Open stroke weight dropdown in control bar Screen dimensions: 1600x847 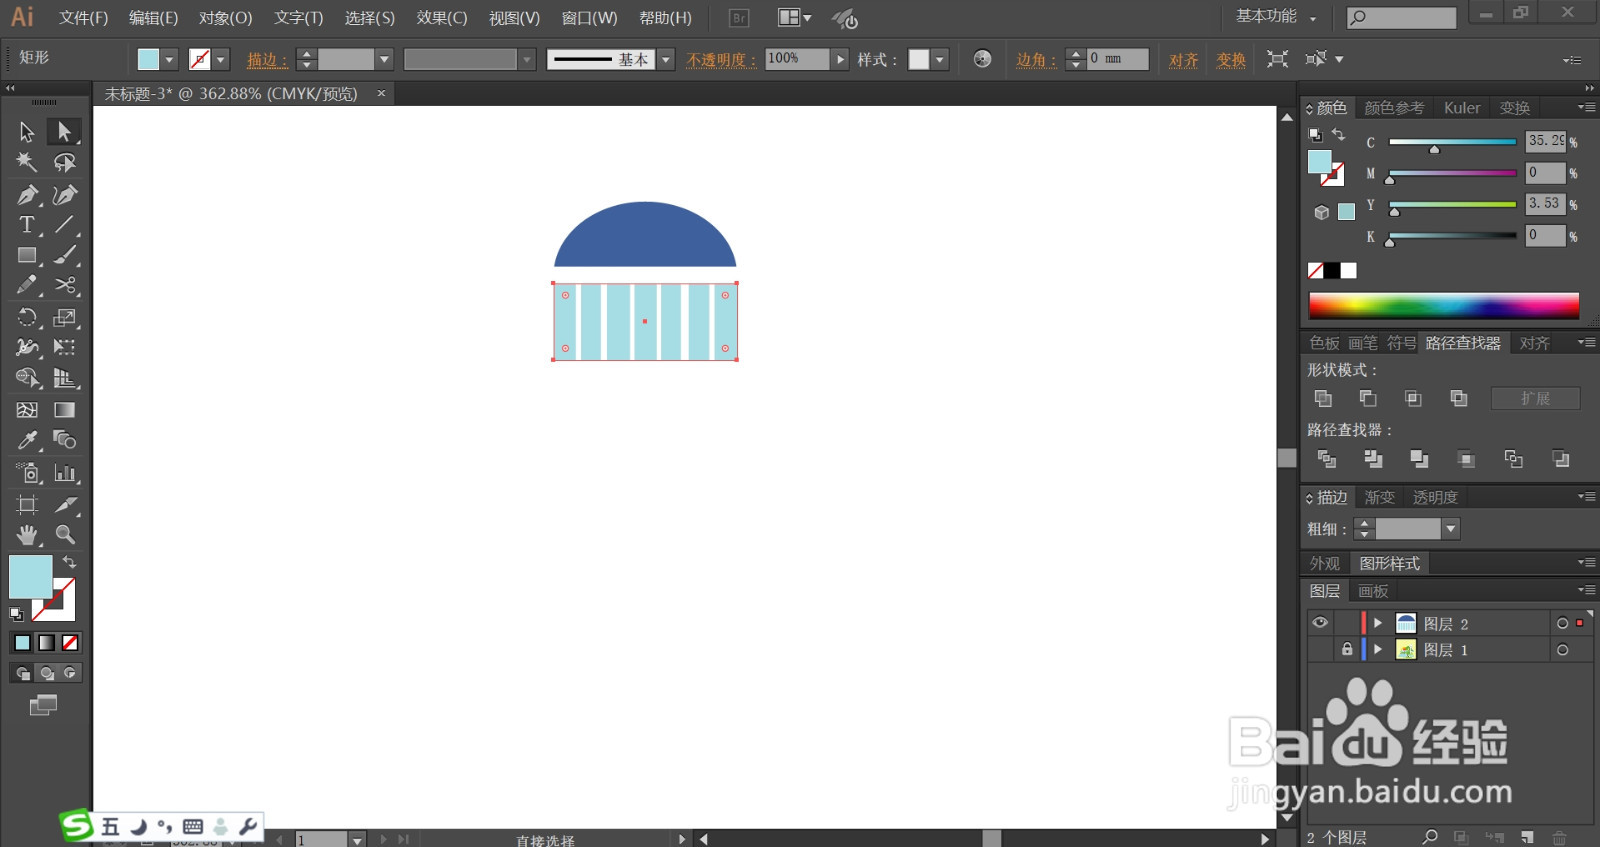coord(384,60)
